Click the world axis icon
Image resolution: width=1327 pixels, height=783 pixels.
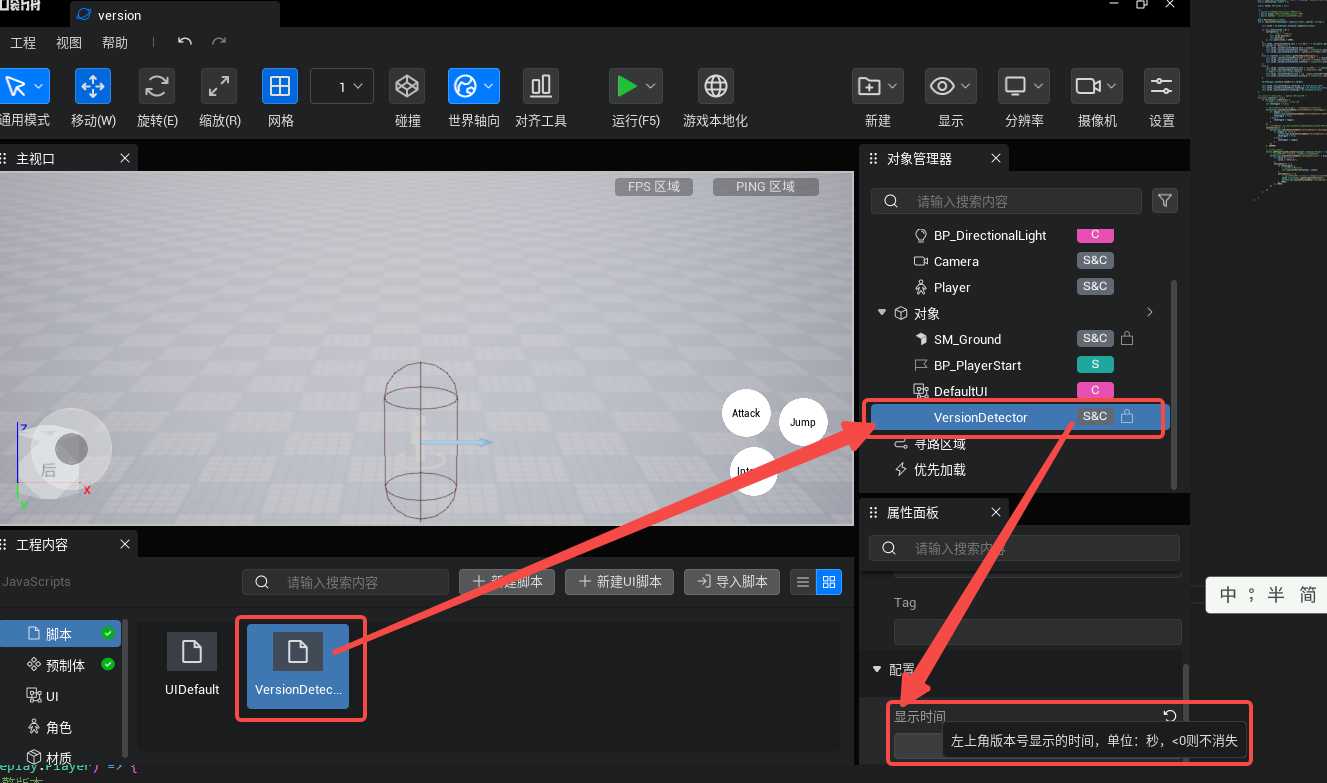[465, 87]
